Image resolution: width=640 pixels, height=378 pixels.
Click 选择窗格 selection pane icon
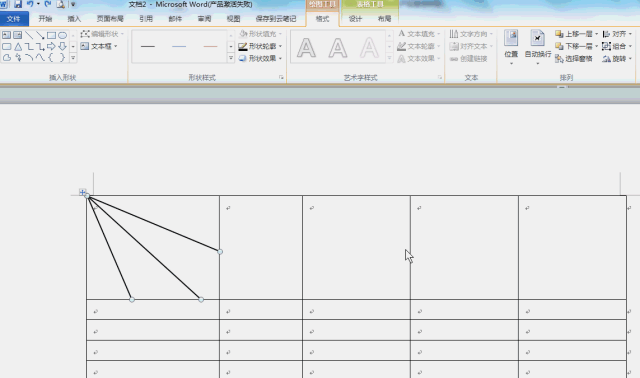[559, 59]
